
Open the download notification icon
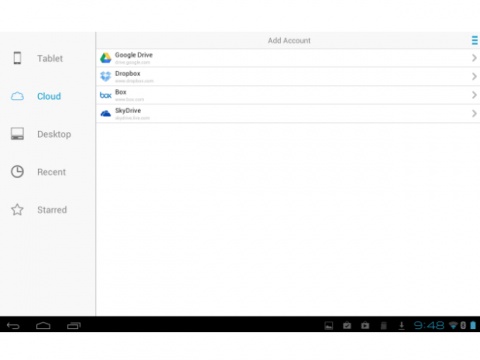tap(402, 326)
